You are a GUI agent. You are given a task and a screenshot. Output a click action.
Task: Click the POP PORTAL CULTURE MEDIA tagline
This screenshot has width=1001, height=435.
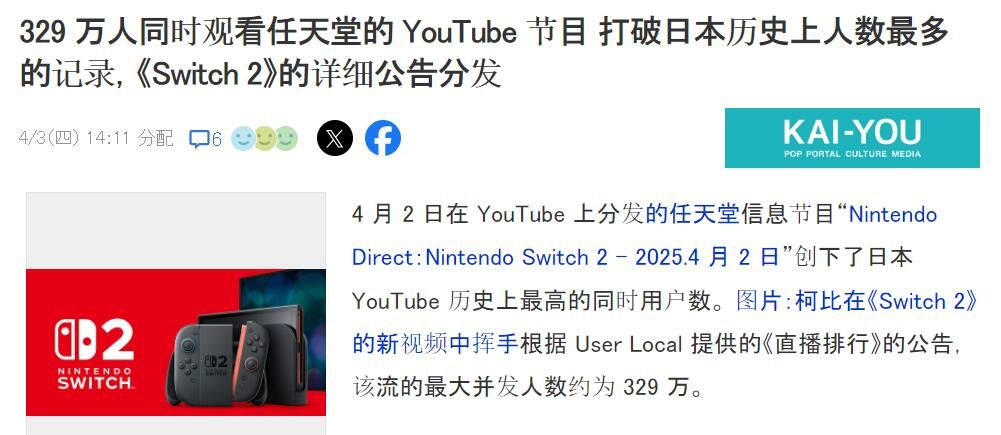pyautogui.click(x=852, y=154)
